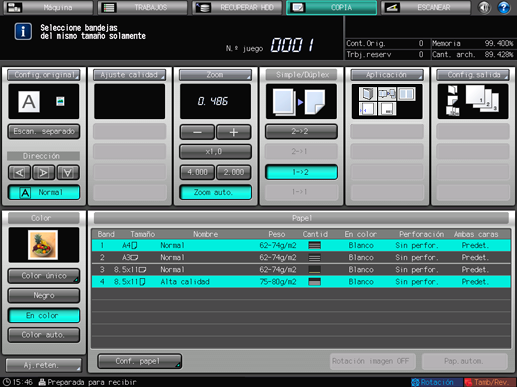517x387 pixels.
Task: Select the left-rotated A direction icon
Action: [x=20, y=172]
